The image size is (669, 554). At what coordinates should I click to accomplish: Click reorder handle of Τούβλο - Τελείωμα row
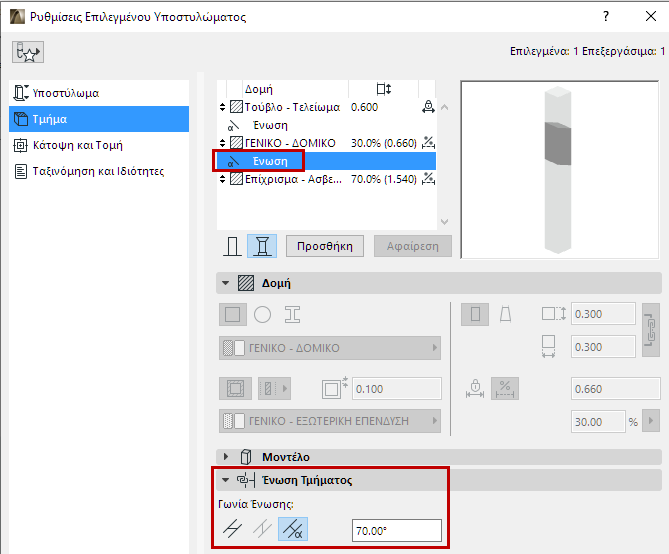pos(222,107)
